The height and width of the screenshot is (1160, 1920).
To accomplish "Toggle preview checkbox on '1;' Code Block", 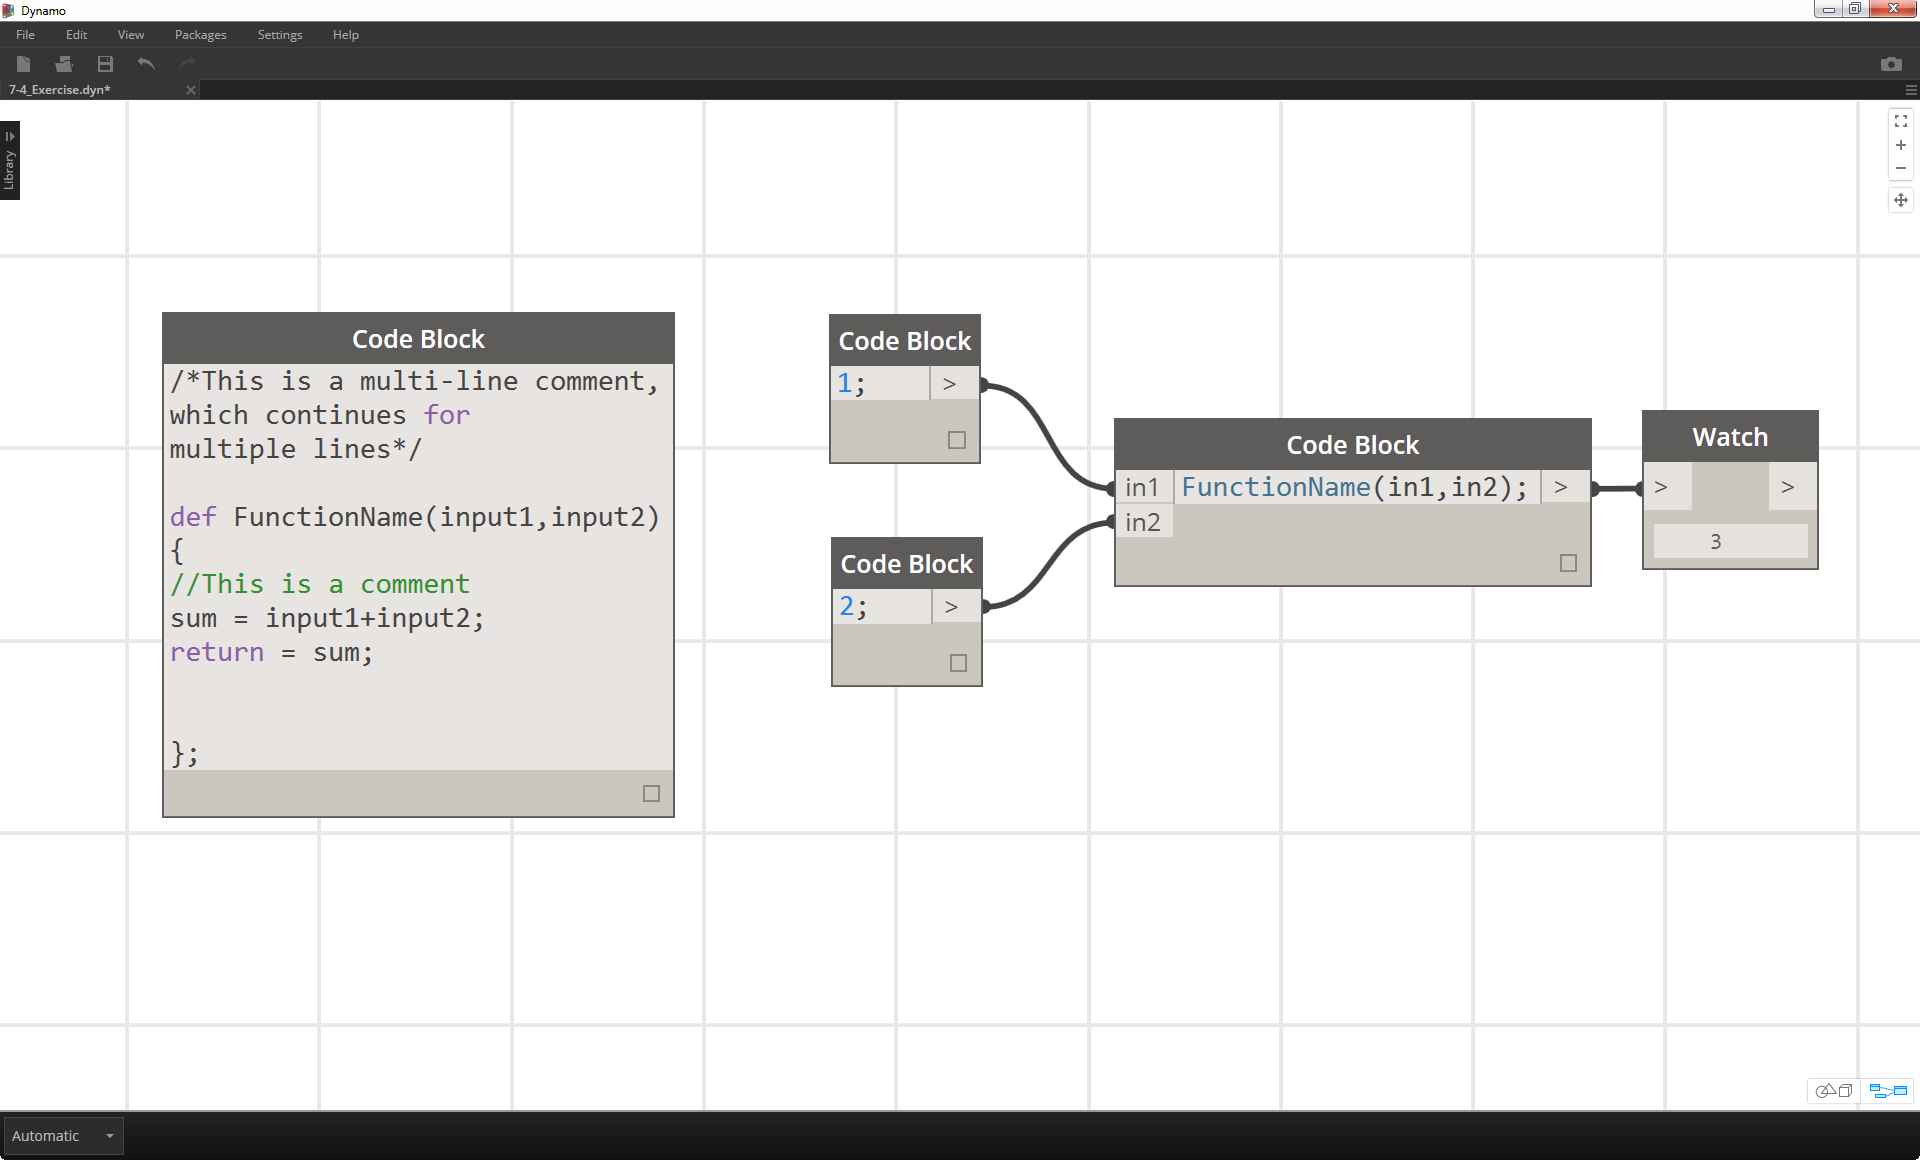I will (956, 440).
